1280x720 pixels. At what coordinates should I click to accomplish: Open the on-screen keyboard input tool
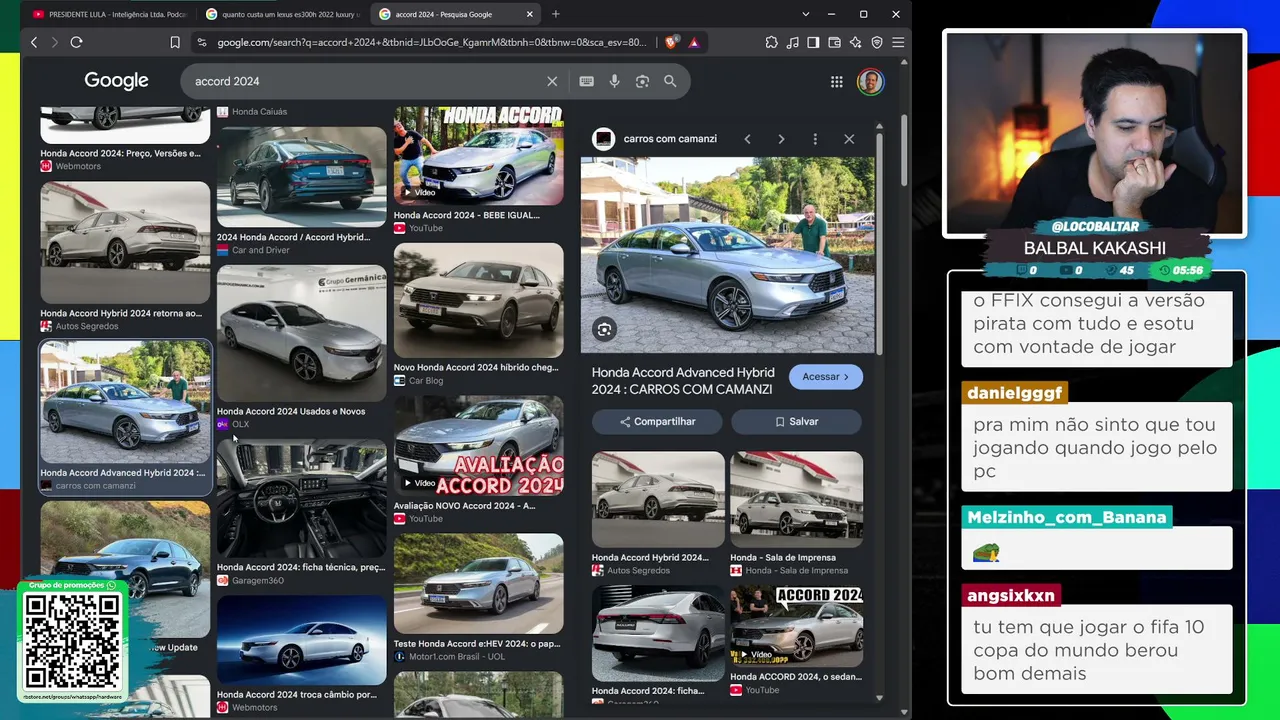[587, 81]
